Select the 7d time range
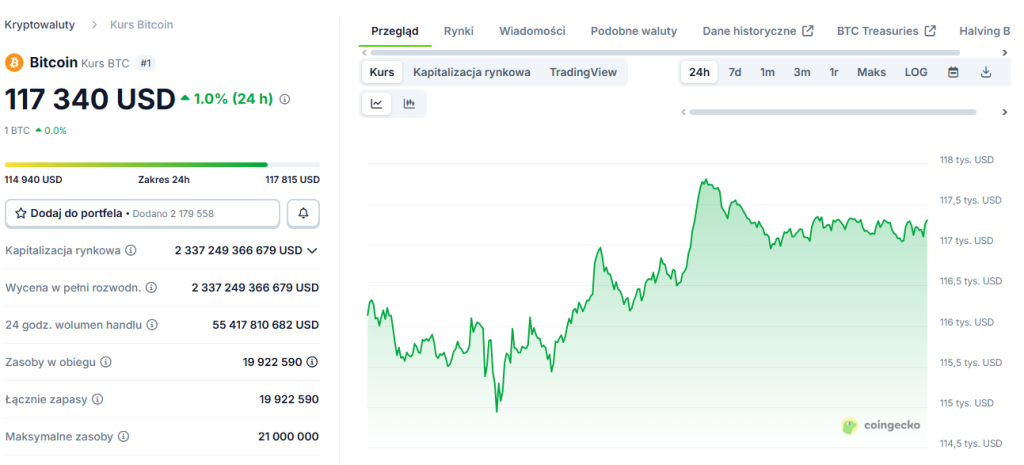Viewport: 1024px width, 465px height. [734, 72]
